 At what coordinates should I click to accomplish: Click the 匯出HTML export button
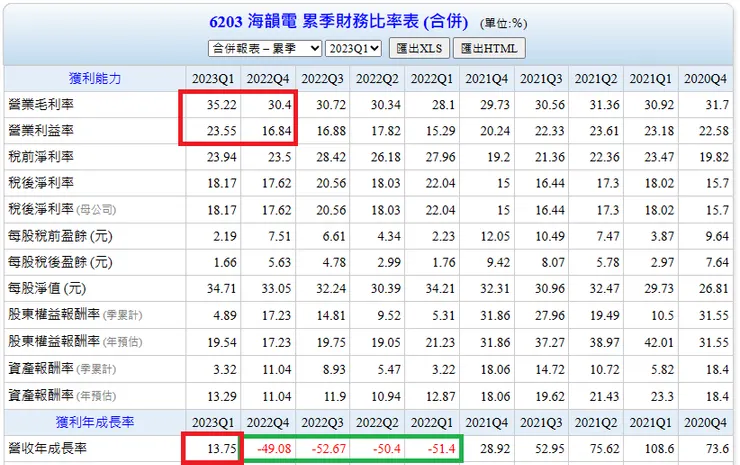pos(489,48)
